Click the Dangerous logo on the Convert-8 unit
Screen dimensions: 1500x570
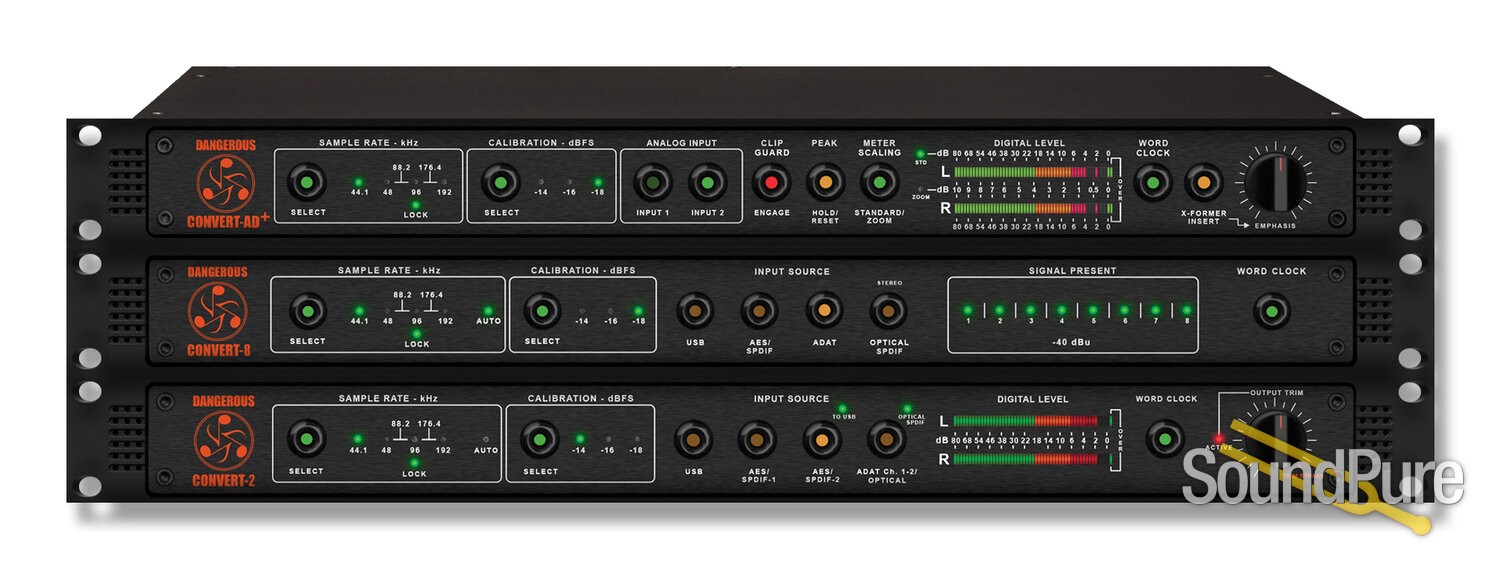219,311
